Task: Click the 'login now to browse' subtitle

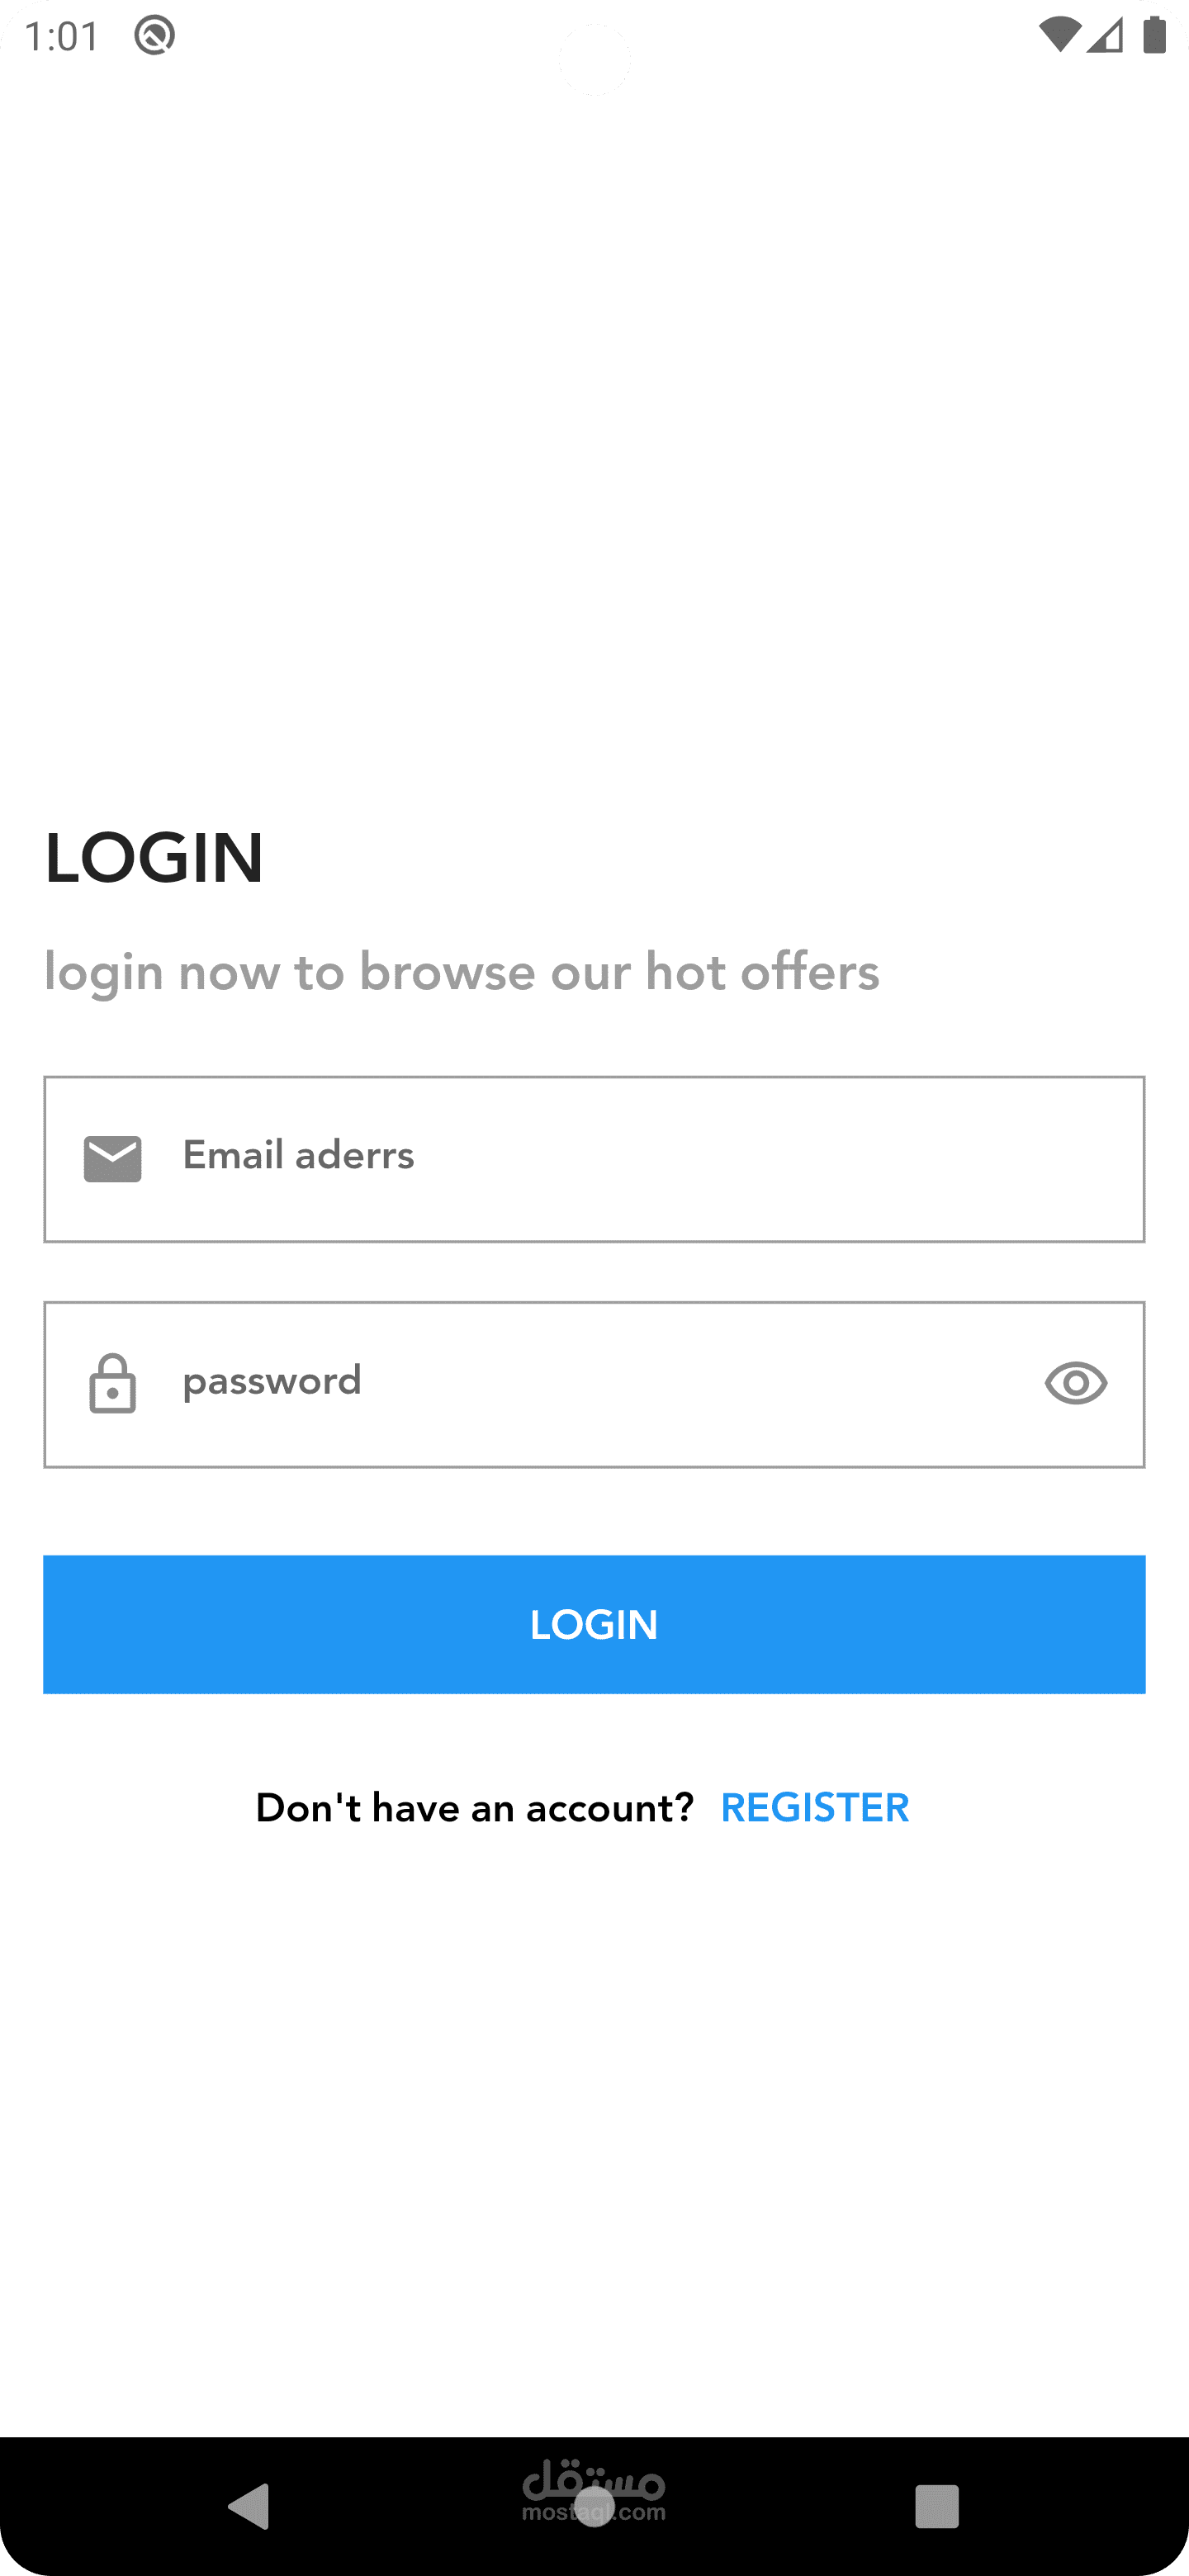Action: tap(462, 972)
